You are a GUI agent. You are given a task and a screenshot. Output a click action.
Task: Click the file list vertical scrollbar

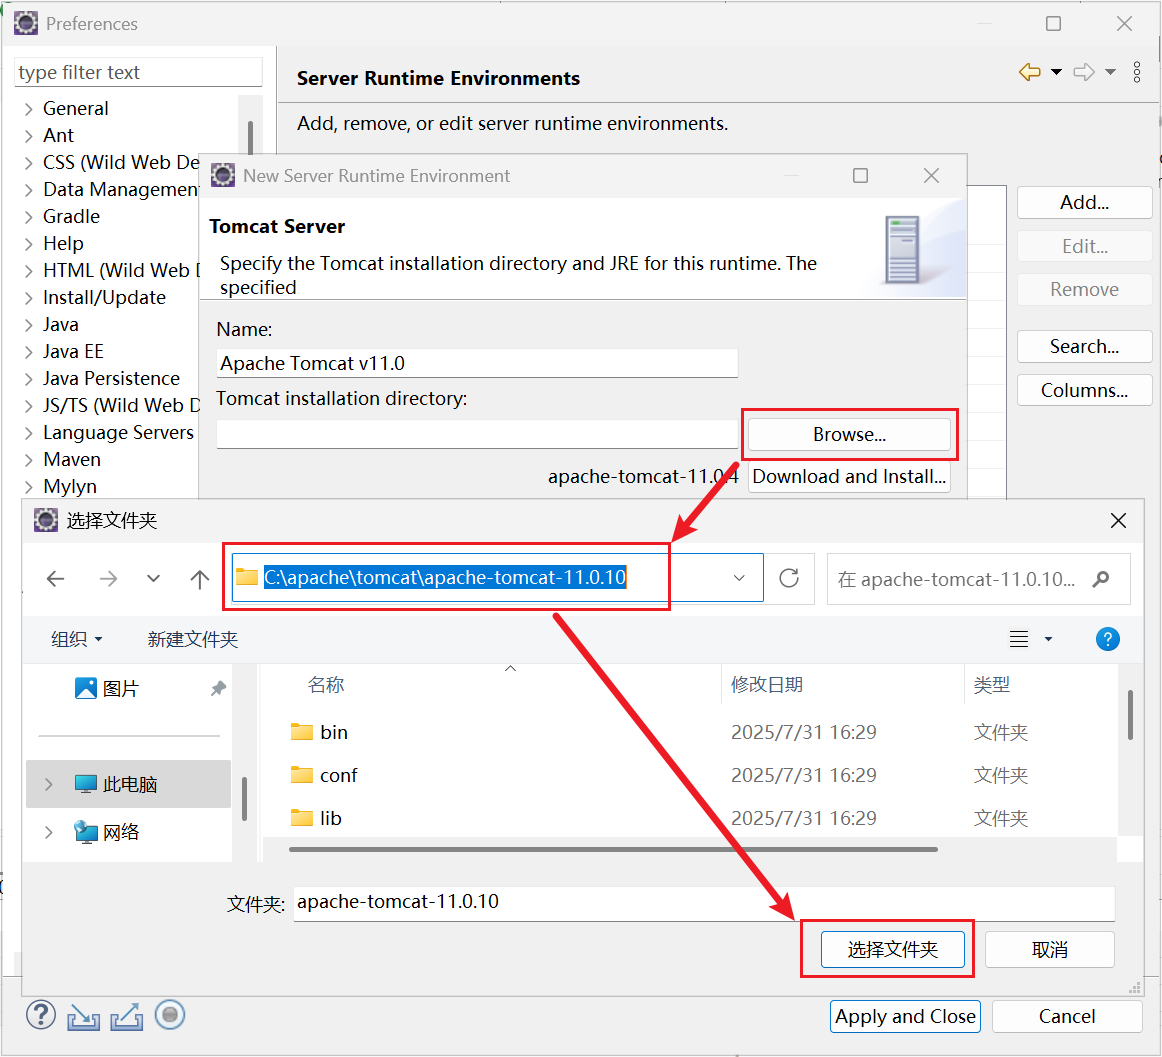coord(1130,715)
